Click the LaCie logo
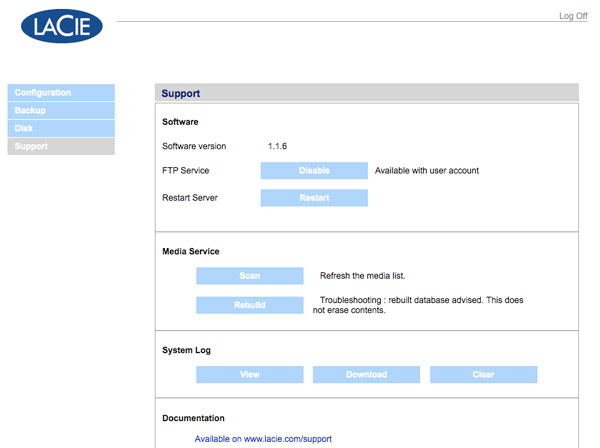 [62, 26]
